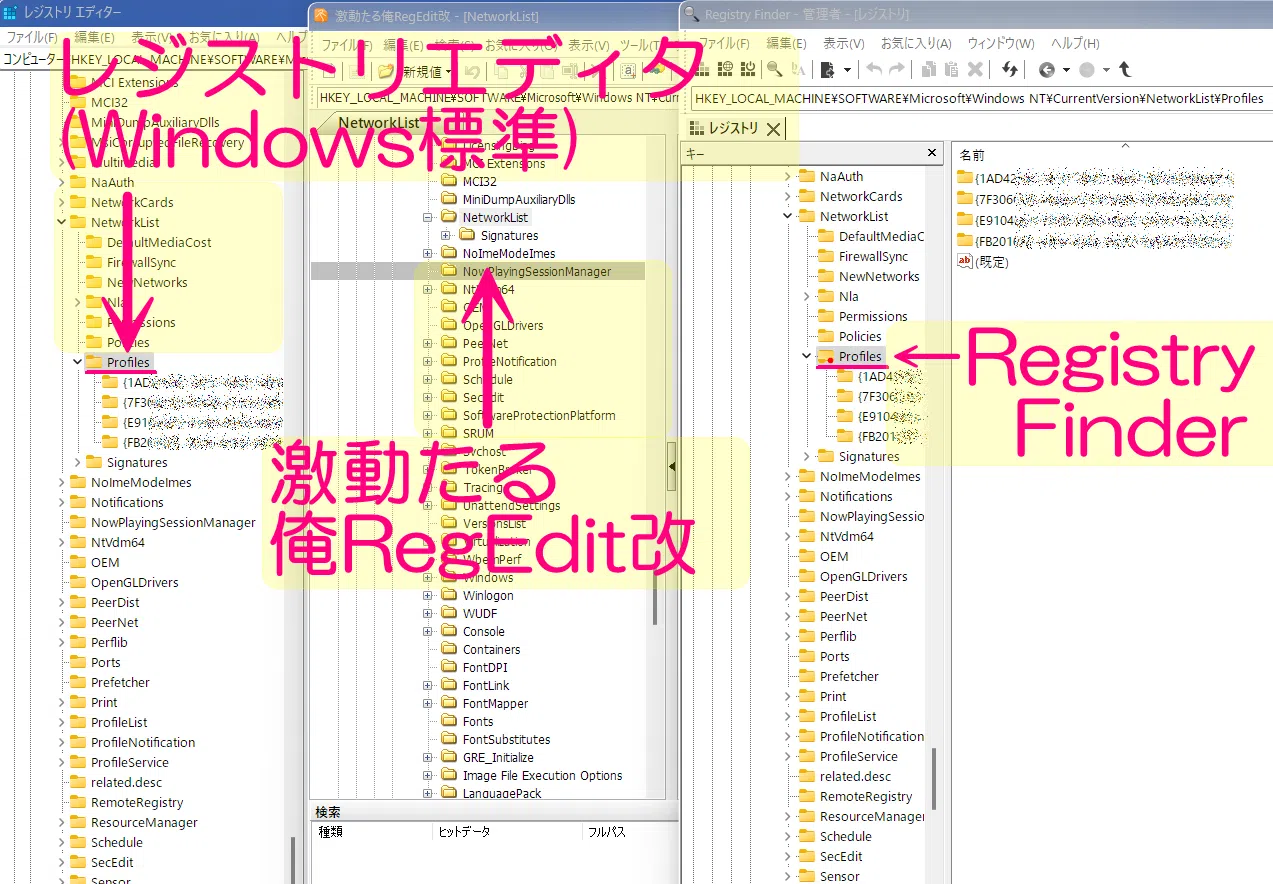Collapse NetworkList chevron in Registry Finder tree
1273x884 pixels.
point(788,216)
